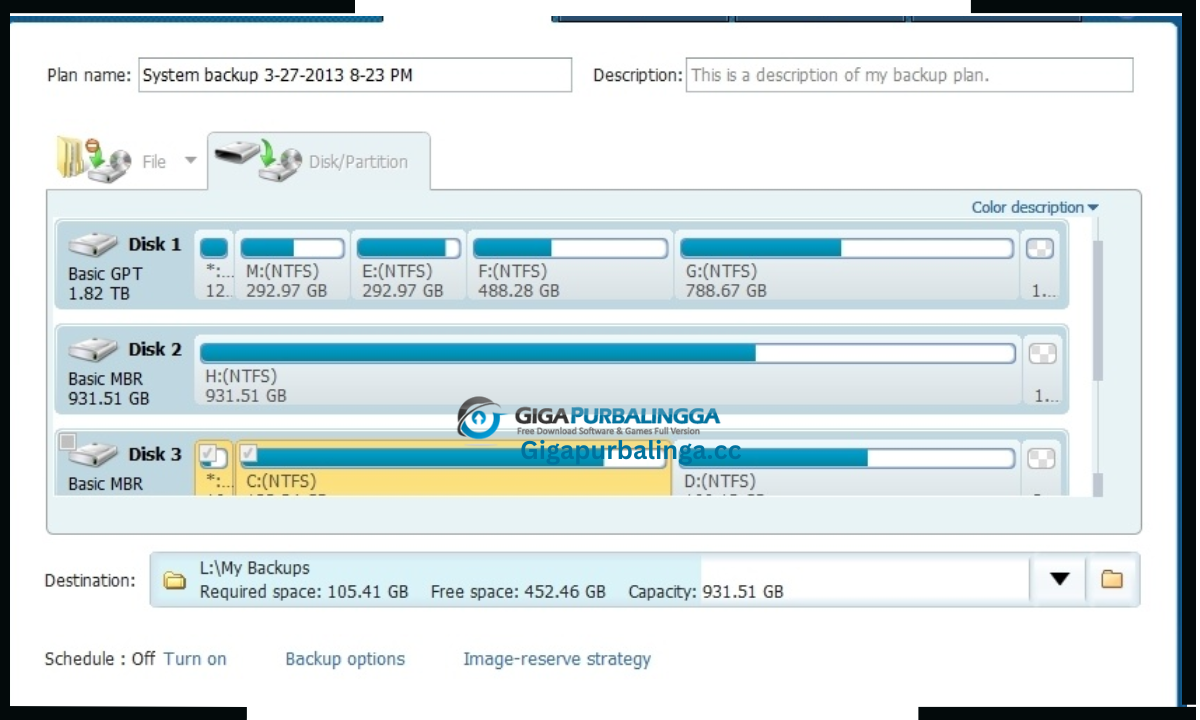
Task: Tick the Disk 3 whole-disk checkbox
Action: click(67, 441)
